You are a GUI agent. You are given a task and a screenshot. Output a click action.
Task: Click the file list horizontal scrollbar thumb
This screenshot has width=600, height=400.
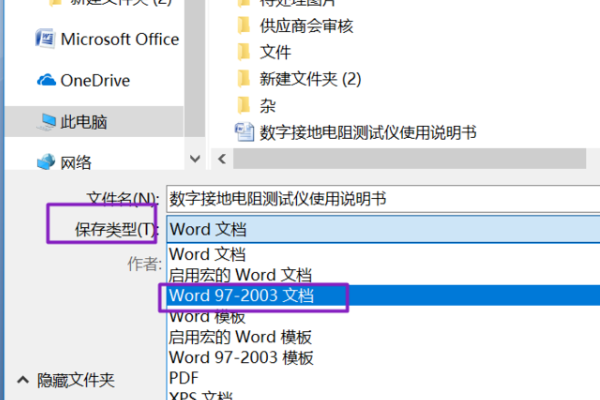(x=409, y=158)
